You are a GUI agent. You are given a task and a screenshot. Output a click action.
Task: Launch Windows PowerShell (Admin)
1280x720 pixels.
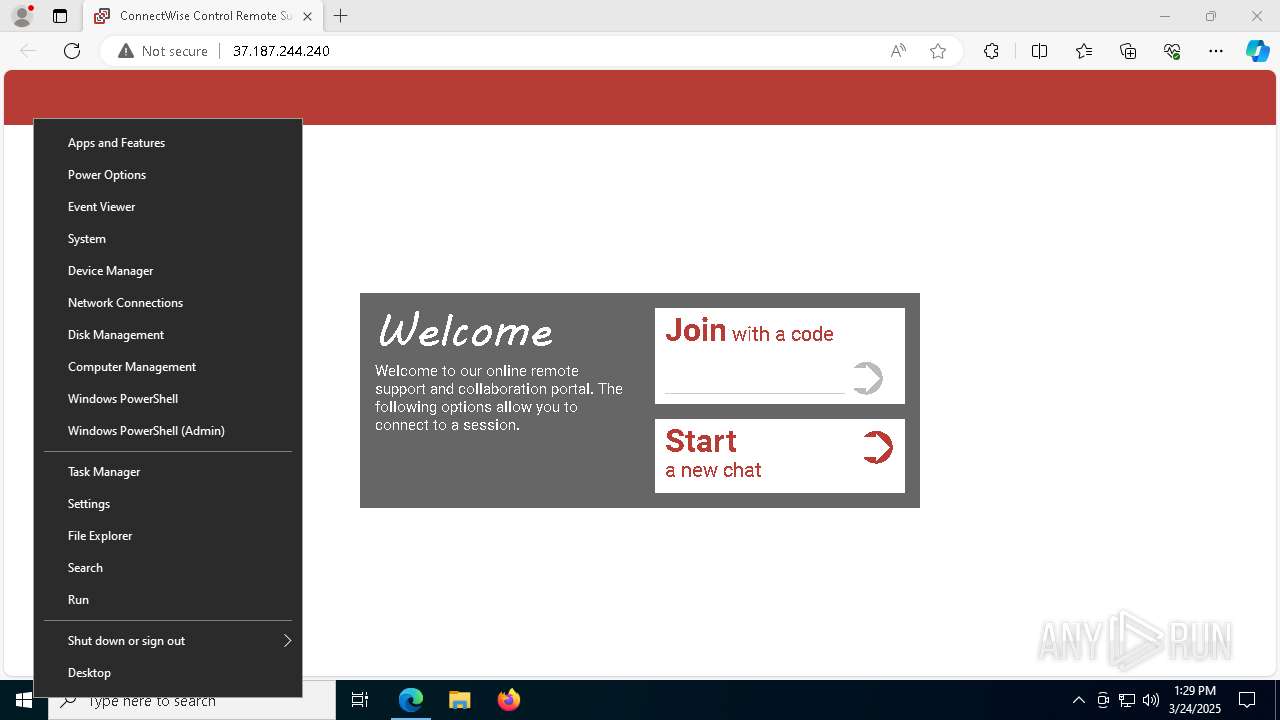(x=168, y=431)
